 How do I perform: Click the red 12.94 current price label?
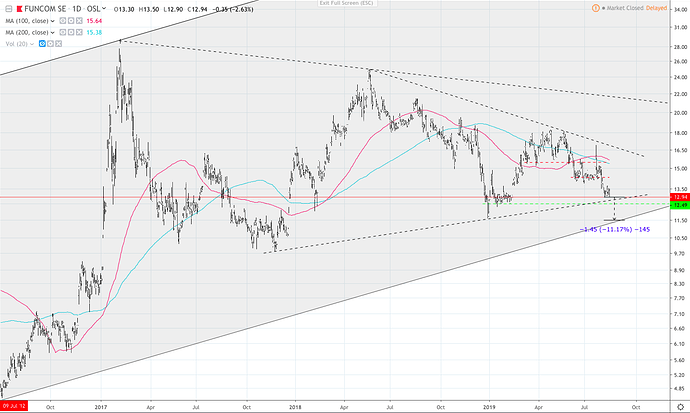680,197
